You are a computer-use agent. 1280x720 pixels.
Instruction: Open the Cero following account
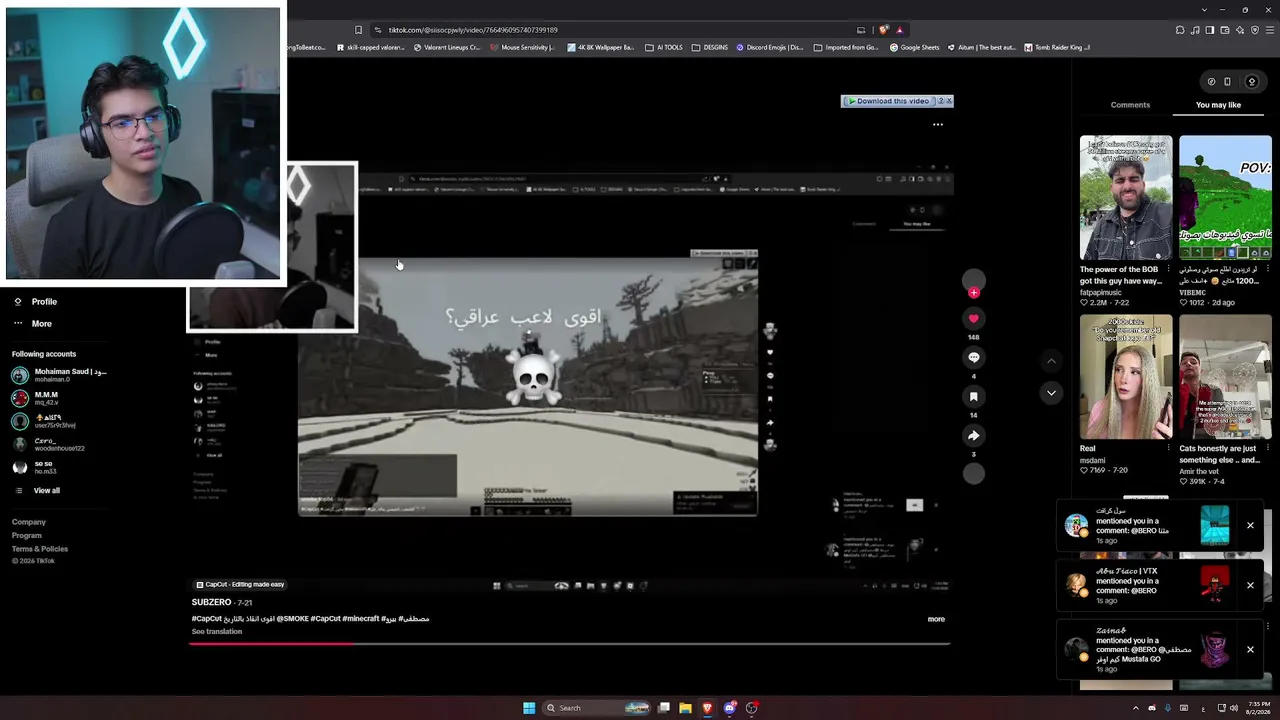[48, 444]
